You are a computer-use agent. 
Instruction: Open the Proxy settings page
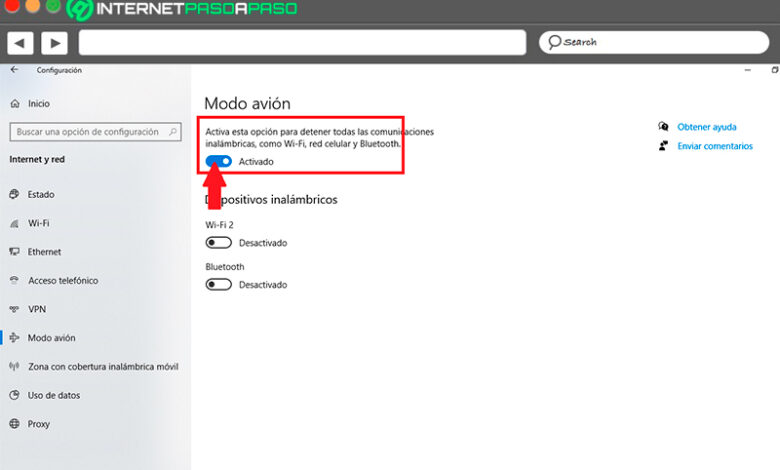pos(38,424)
